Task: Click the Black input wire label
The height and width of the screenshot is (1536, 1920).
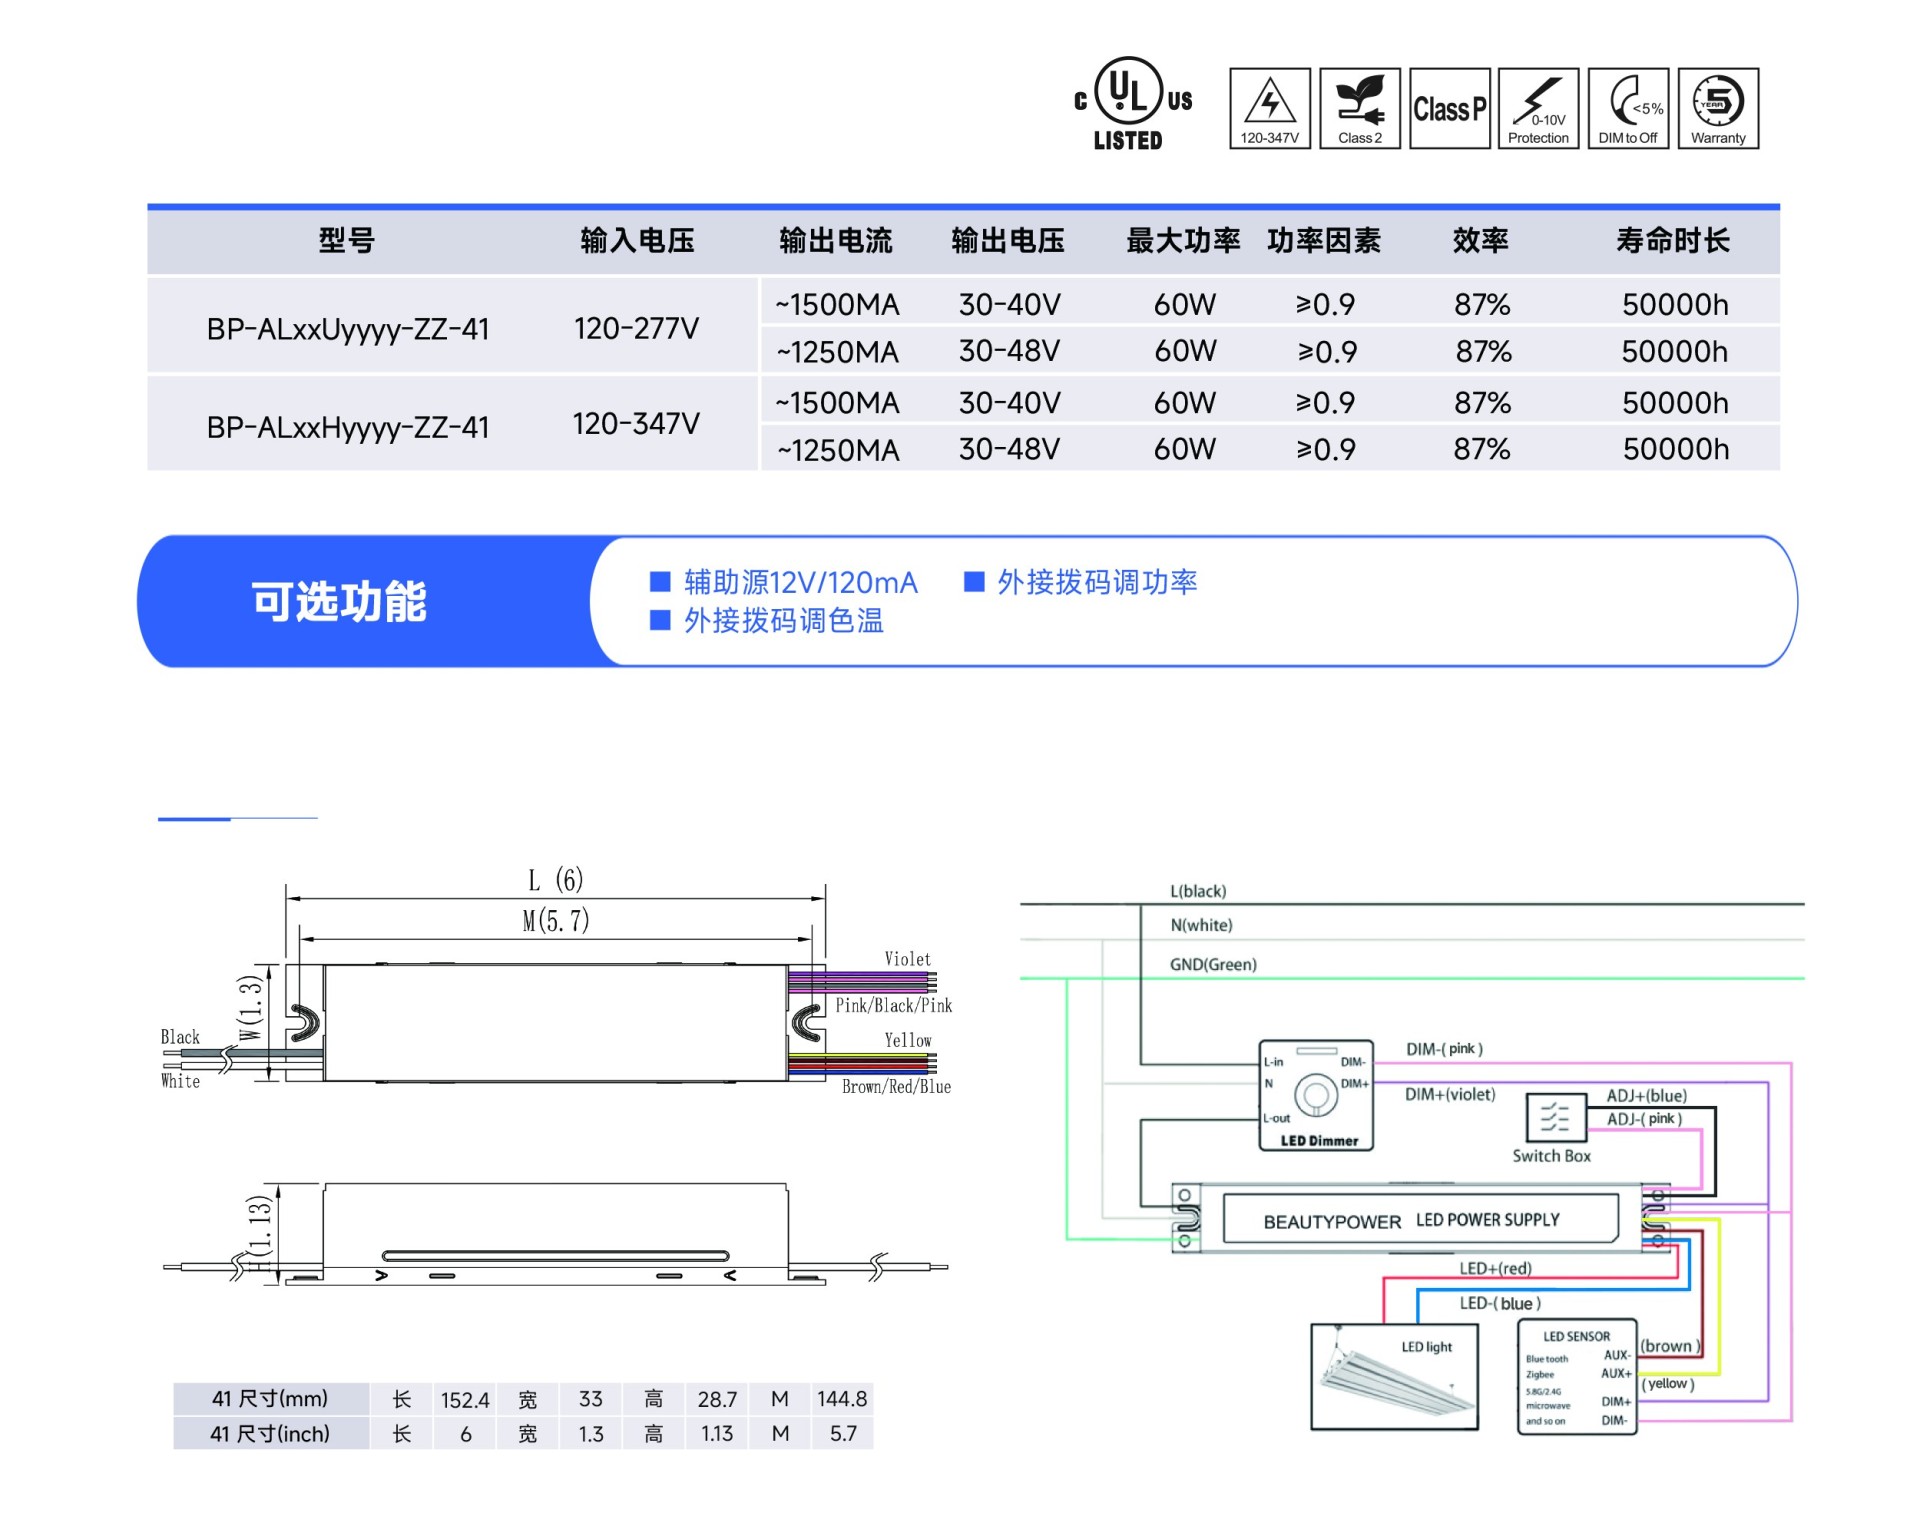Action: coord(180,1037)
